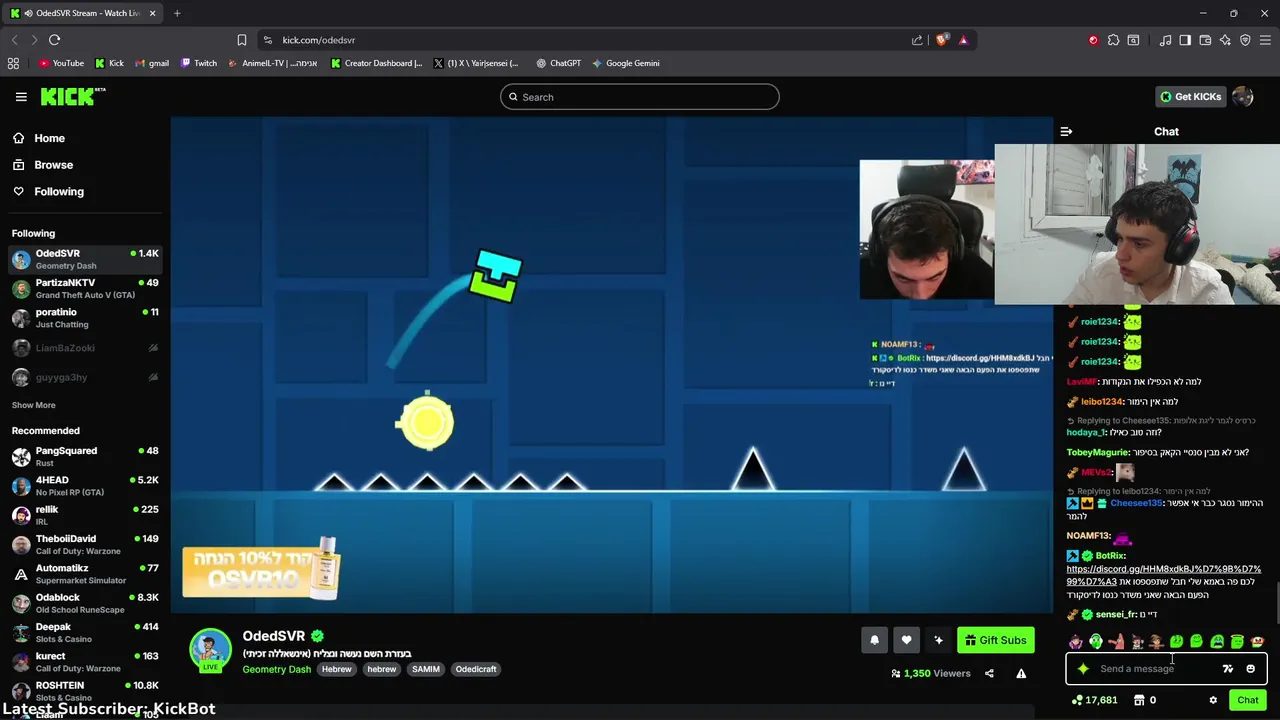
Task: Click the Geometry Dash video player
Action: tap(611, 365)
